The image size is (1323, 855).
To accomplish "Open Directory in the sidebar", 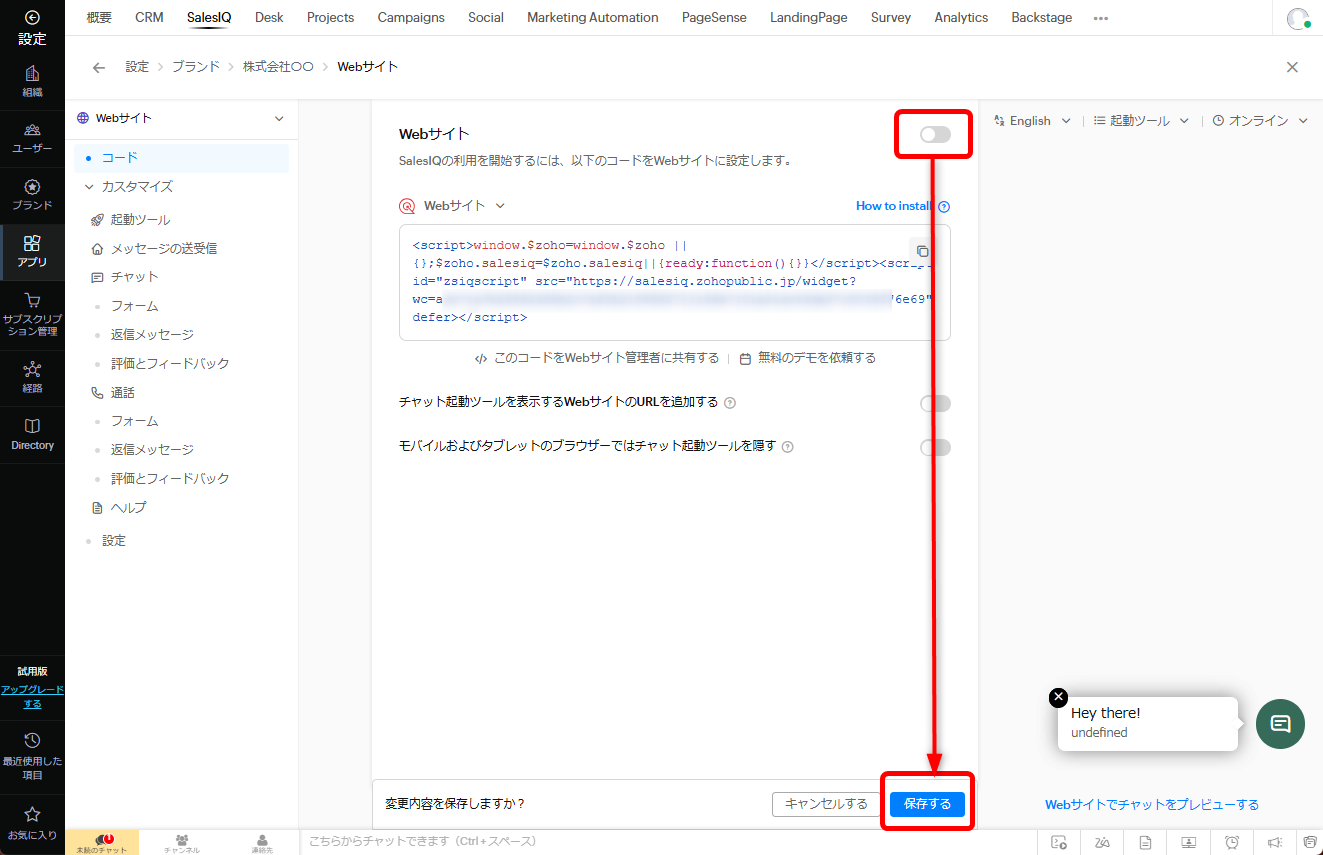I will click(32, 434).
